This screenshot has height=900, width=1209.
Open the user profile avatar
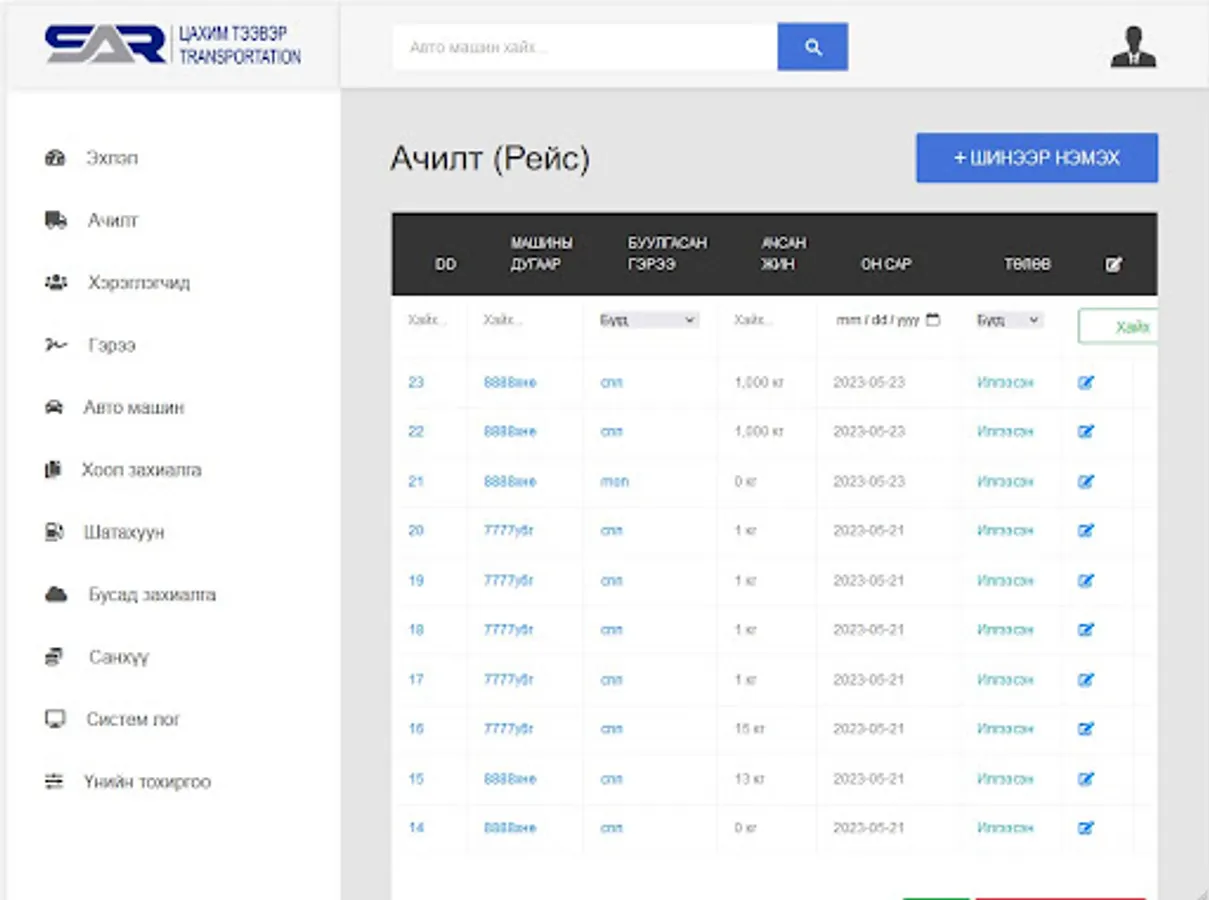(1133, 47)
